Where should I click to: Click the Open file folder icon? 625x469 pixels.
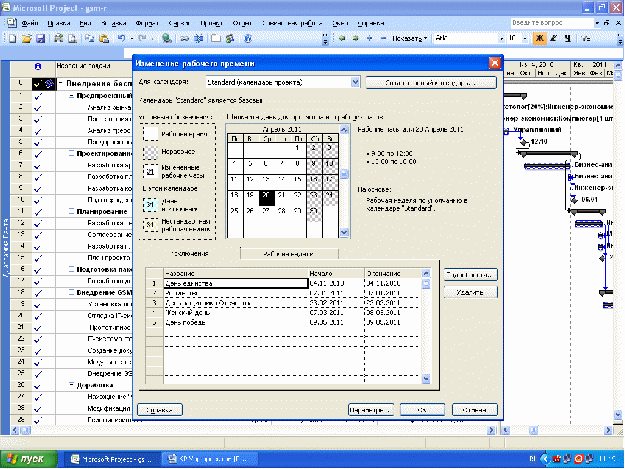coord(26,39)
